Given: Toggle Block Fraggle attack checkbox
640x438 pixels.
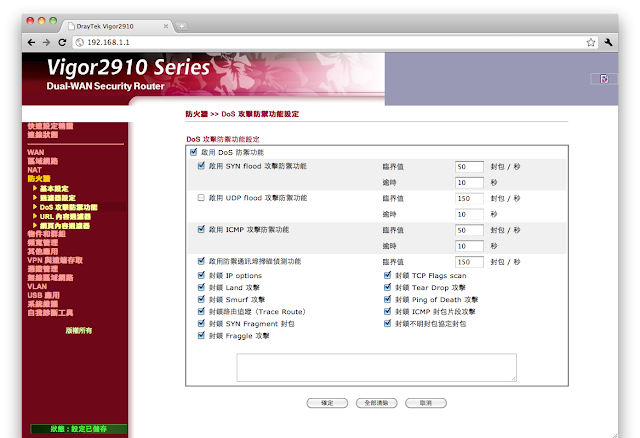Looking at the screenshot, I should pos(201,336).
